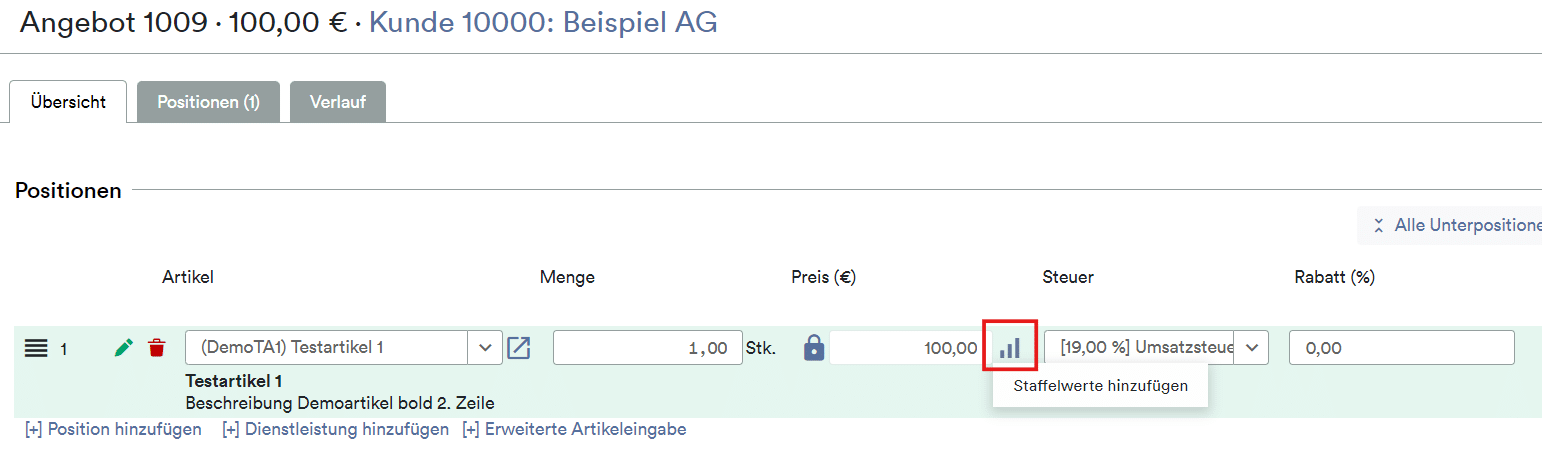Expand the Testartikel 1 article dropdown
This screenshot has width=1542, height=472.
pyautogui.click(x=485, y=348)
